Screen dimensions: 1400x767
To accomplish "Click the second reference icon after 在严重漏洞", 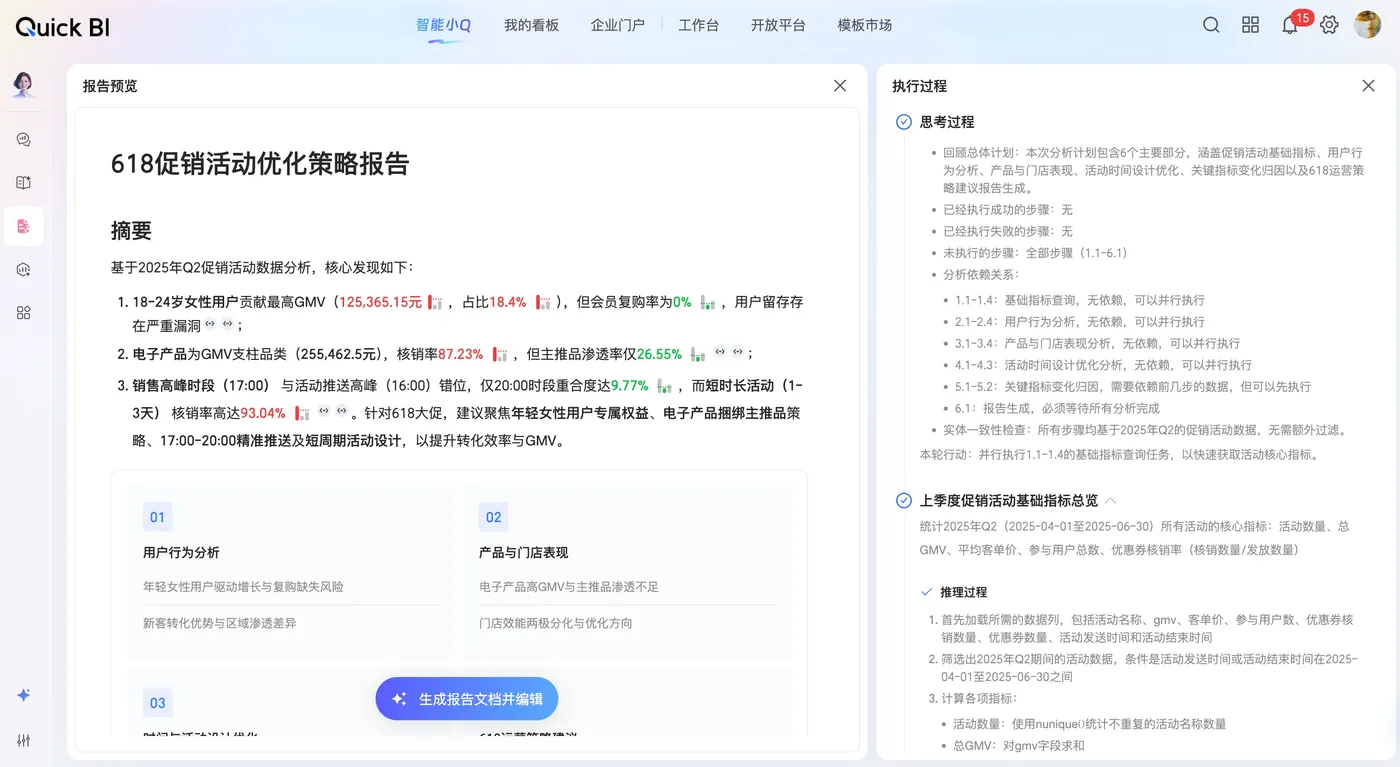I will pyautogui.click(x=227, y=324).
